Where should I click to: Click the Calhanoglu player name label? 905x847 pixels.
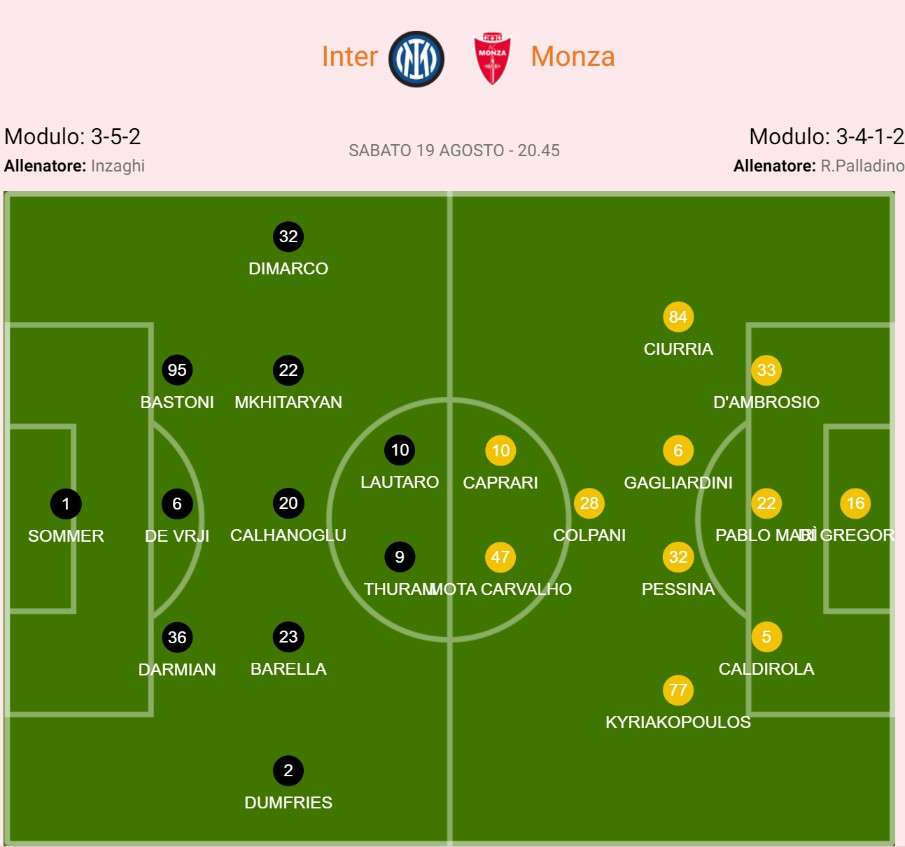click(x=288, y=535)
